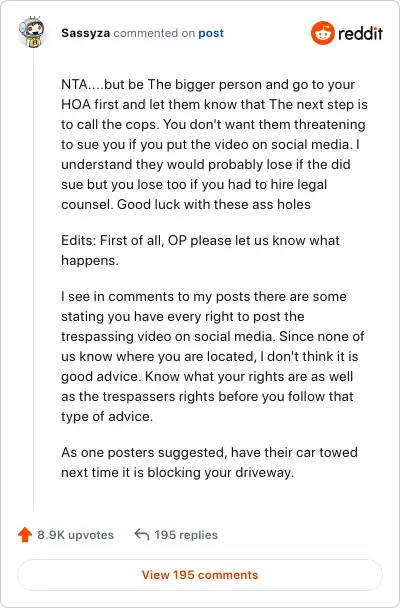Click the 'Edits: First of all' paragraph
The height and width of the screenshot is (608, 400).
coord(200,250)
